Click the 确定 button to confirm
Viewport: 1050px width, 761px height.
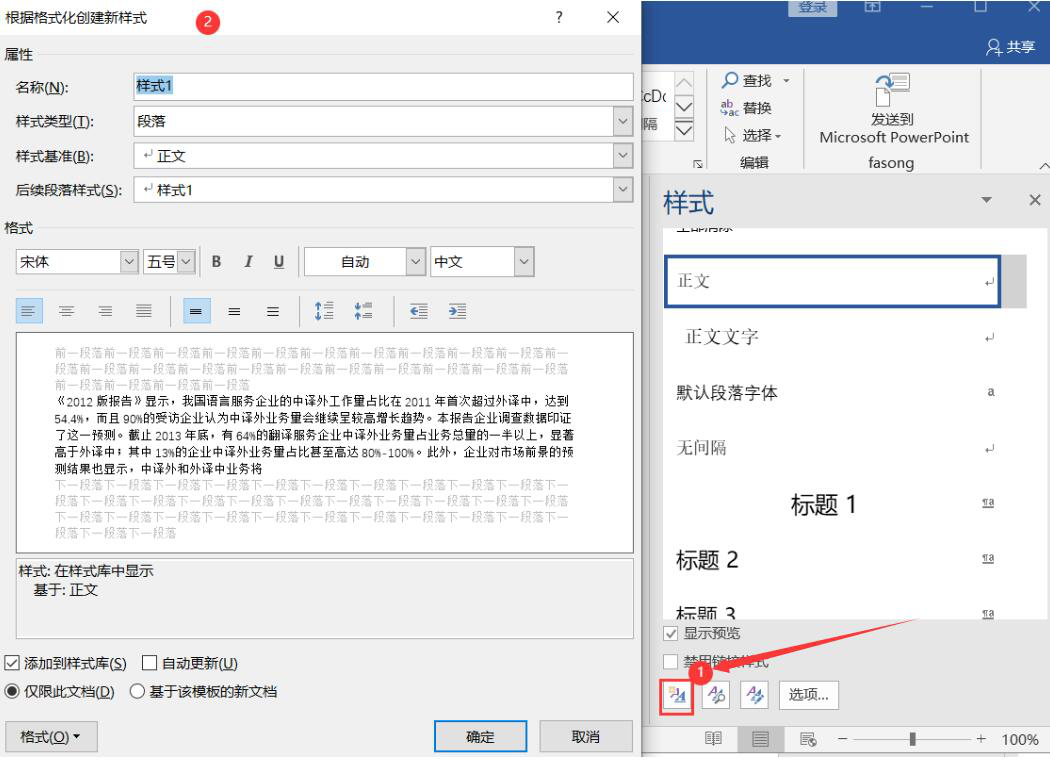tap(481, 735)
